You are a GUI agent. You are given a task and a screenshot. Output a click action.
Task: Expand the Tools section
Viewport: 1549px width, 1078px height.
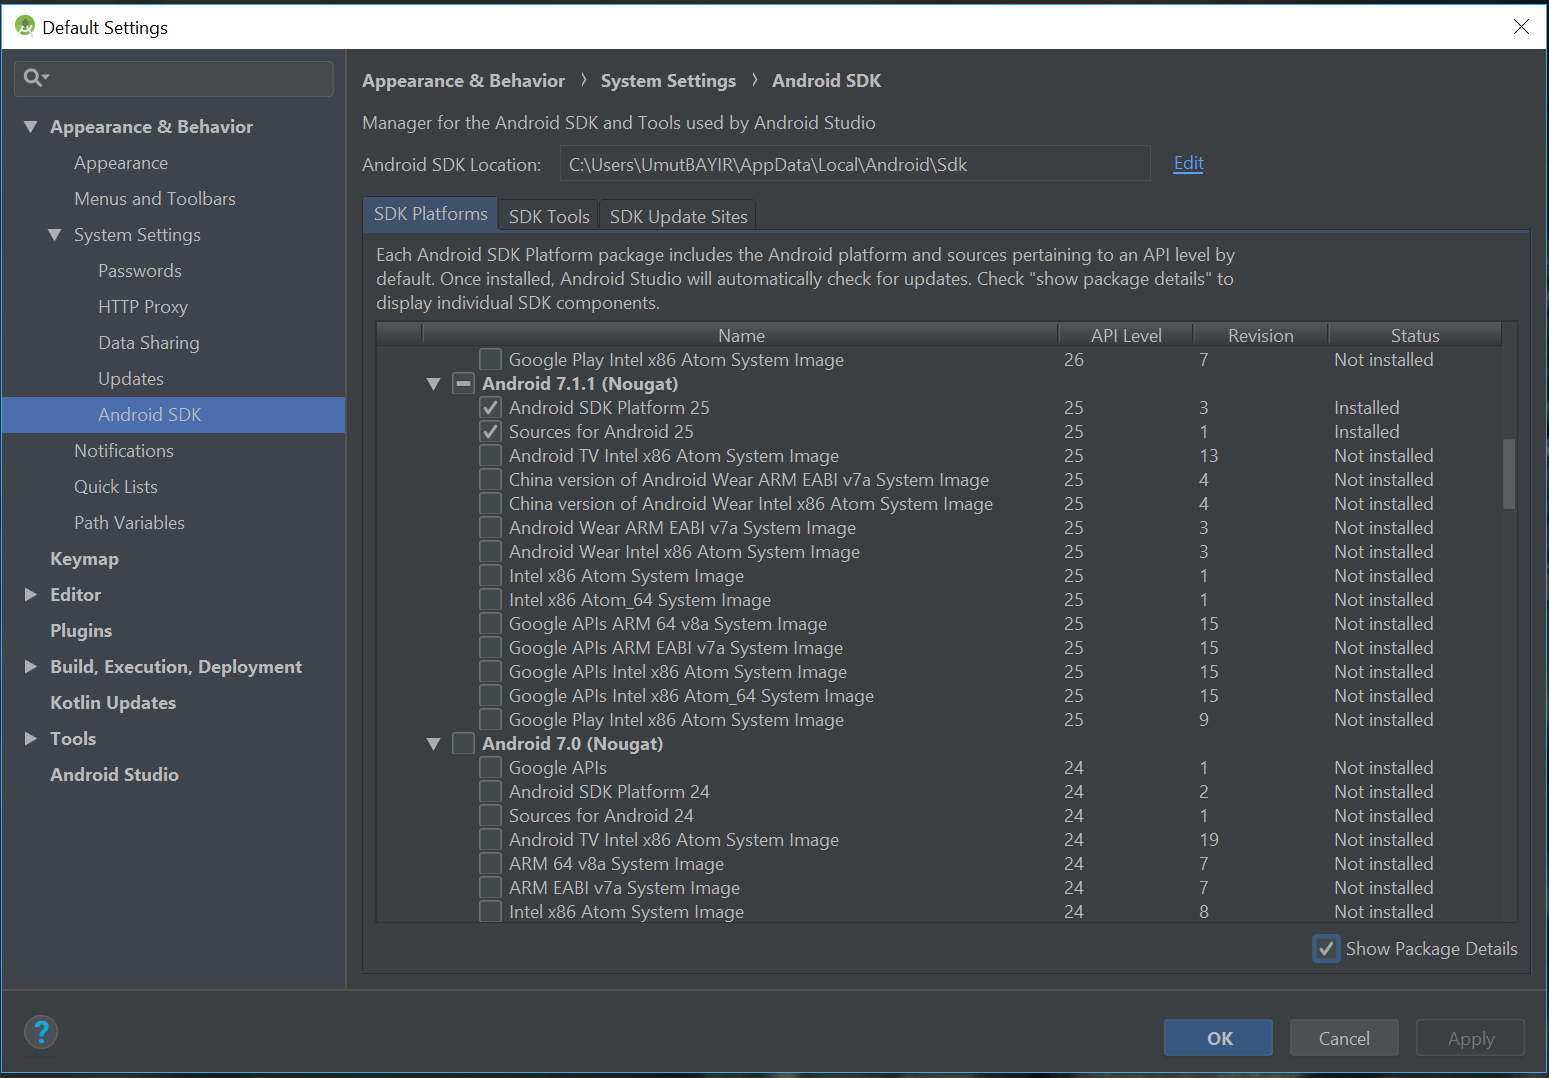[31, 739]
